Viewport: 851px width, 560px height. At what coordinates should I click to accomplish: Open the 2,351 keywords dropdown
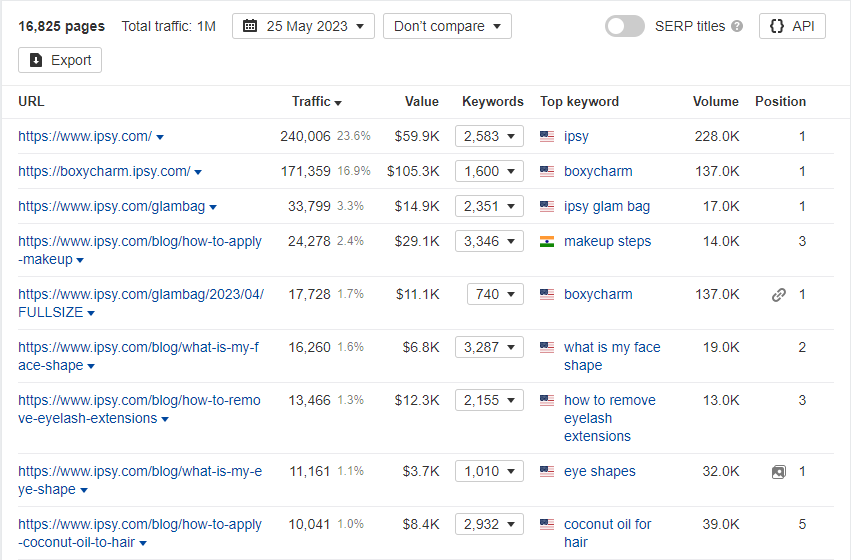tap(489, 206)
